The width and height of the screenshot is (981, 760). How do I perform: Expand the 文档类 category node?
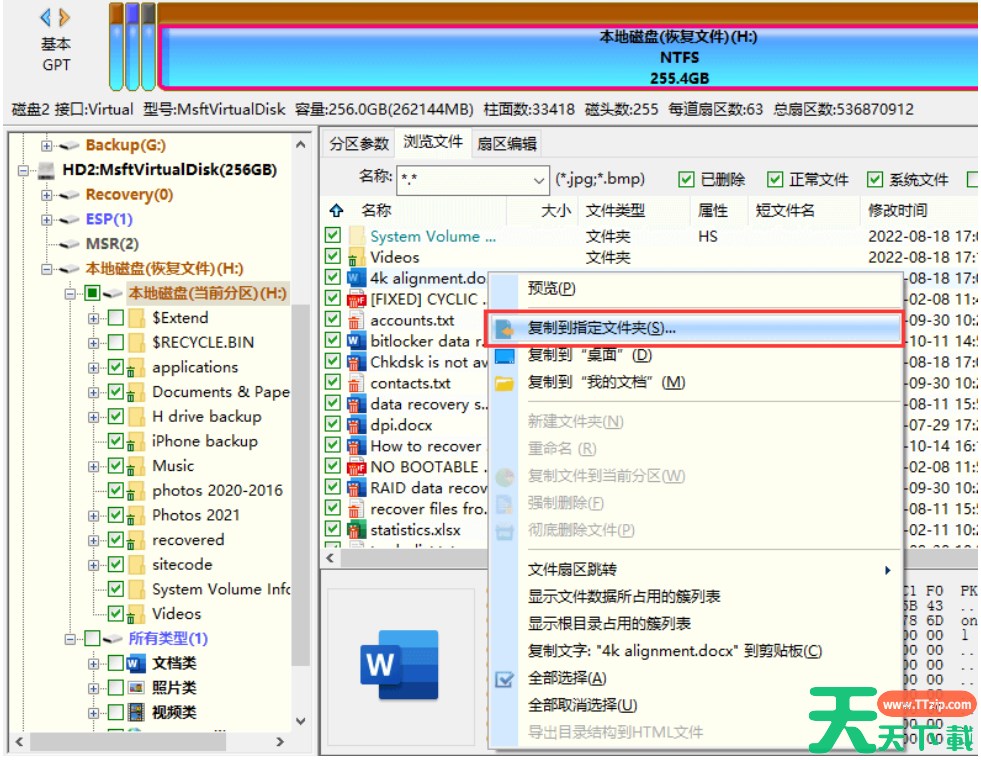tap(93, 664)
